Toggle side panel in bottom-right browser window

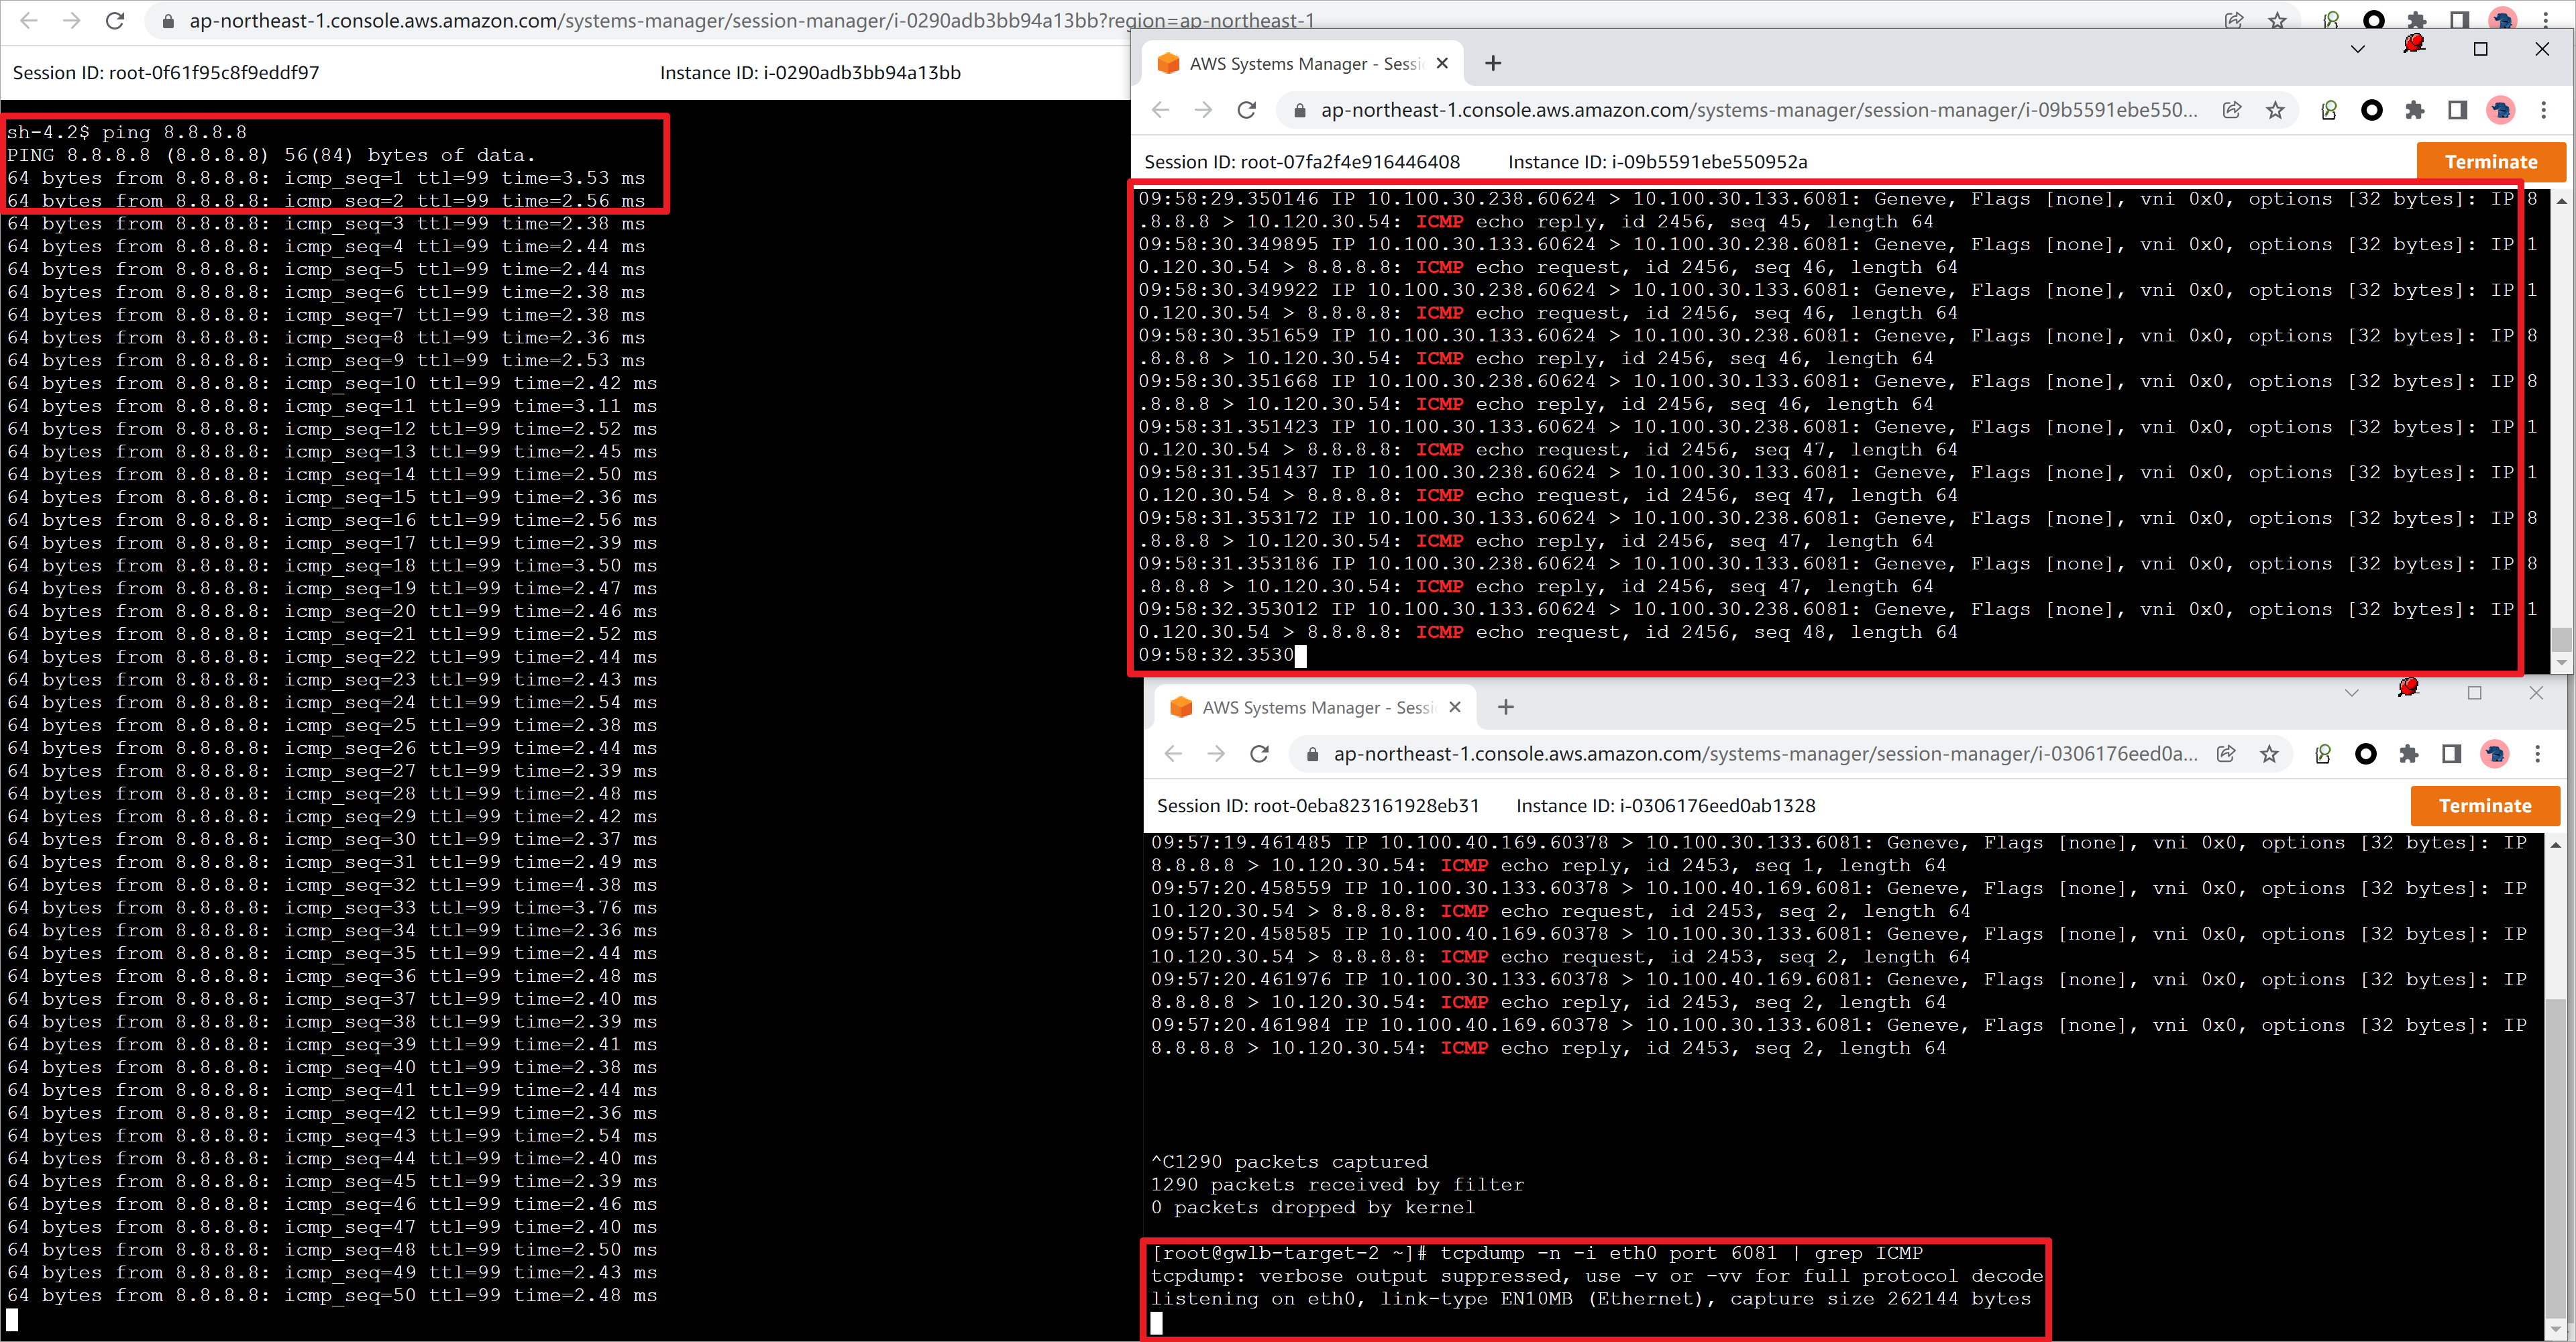2452,754
